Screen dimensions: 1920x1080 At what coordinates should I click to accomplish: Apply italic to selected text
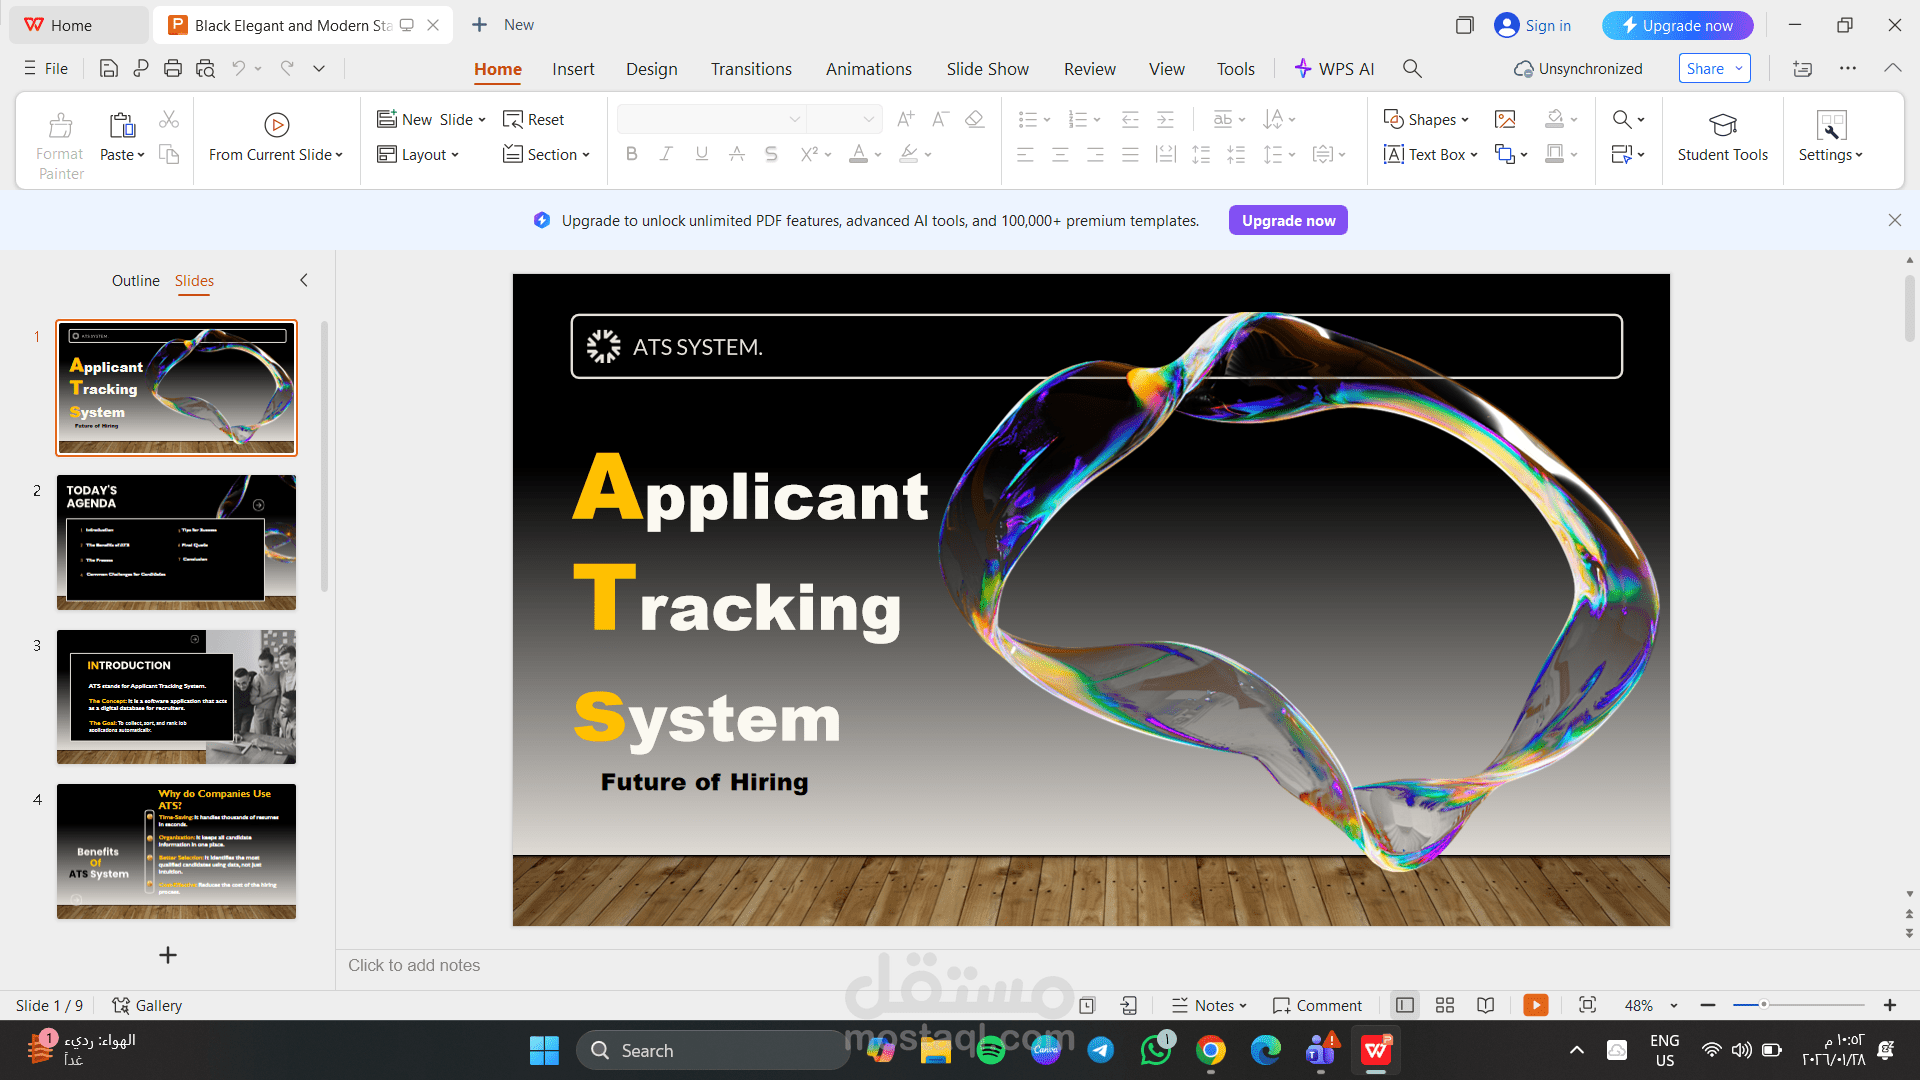tap(666, 153)
